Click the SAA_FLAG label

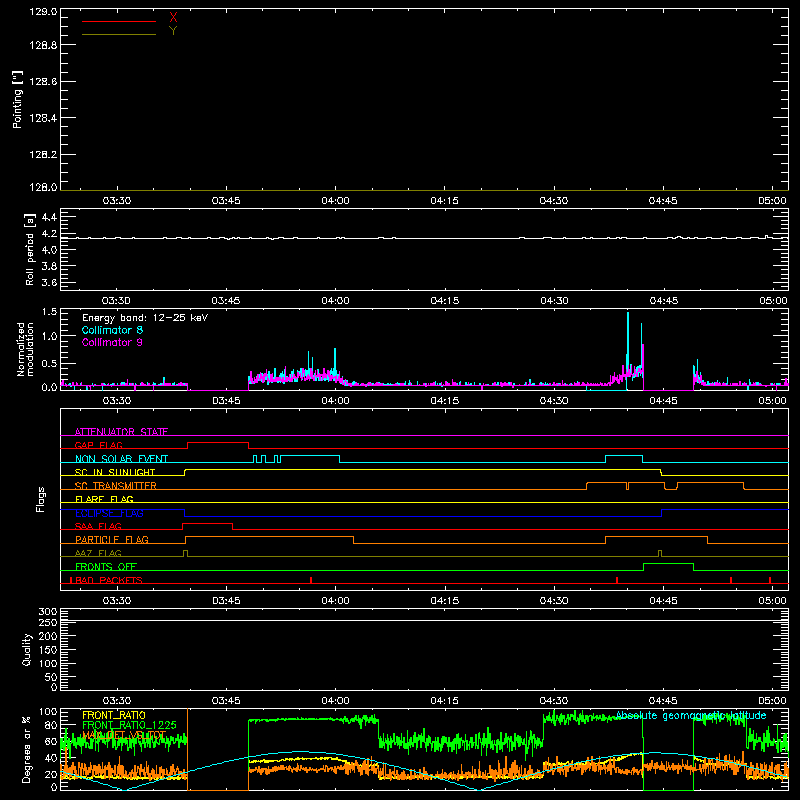(x=98, y=526)
